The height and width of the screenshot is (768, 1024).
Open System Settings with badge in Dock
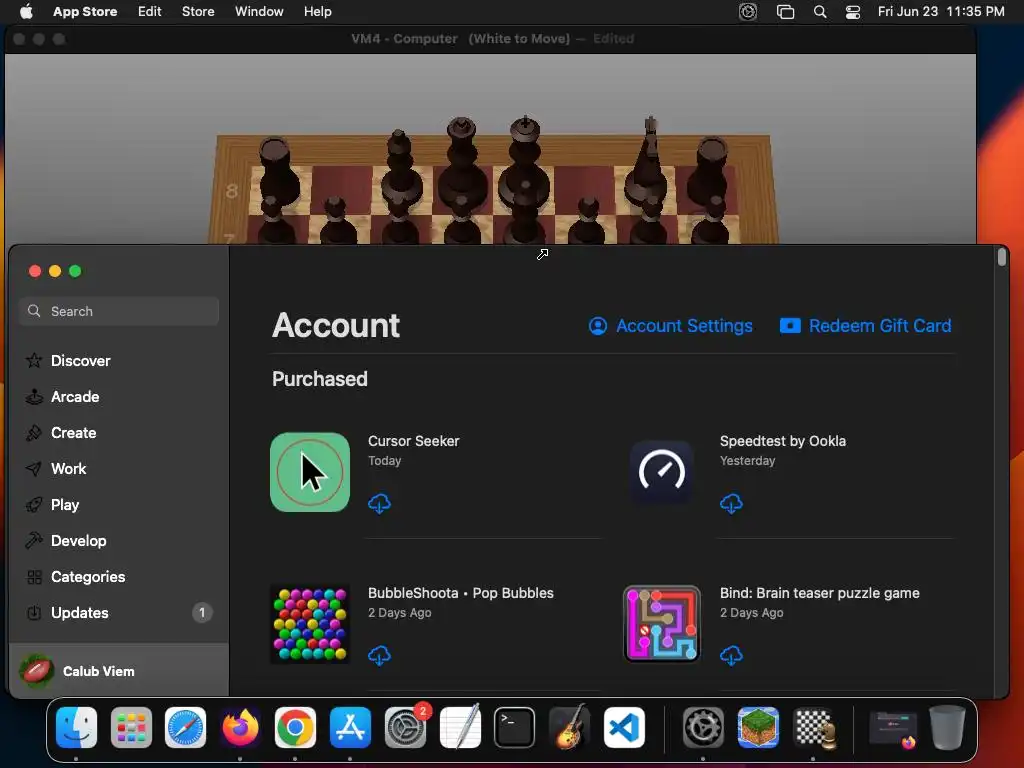(x=406, y=728)
